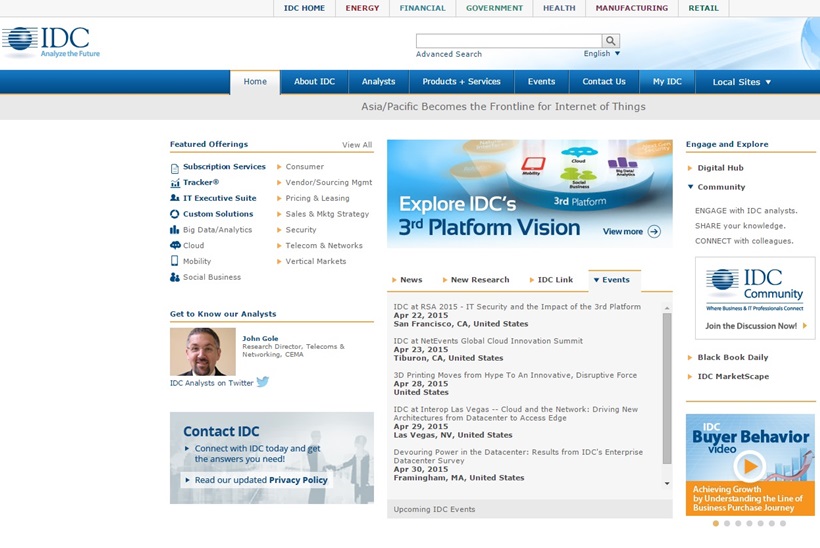Collapse the Community section
The image size is (820, 548).
[x=716, y=187]
